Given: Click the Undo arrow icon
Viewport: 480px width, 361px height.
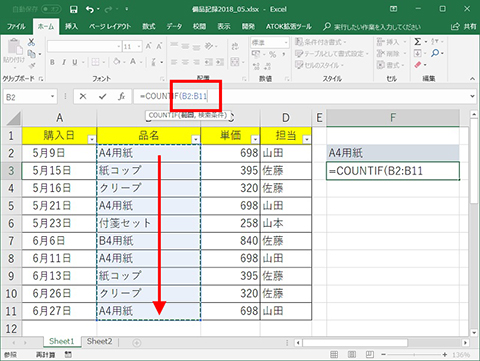Looking at the screenshot, I should [x=90, y=9].
